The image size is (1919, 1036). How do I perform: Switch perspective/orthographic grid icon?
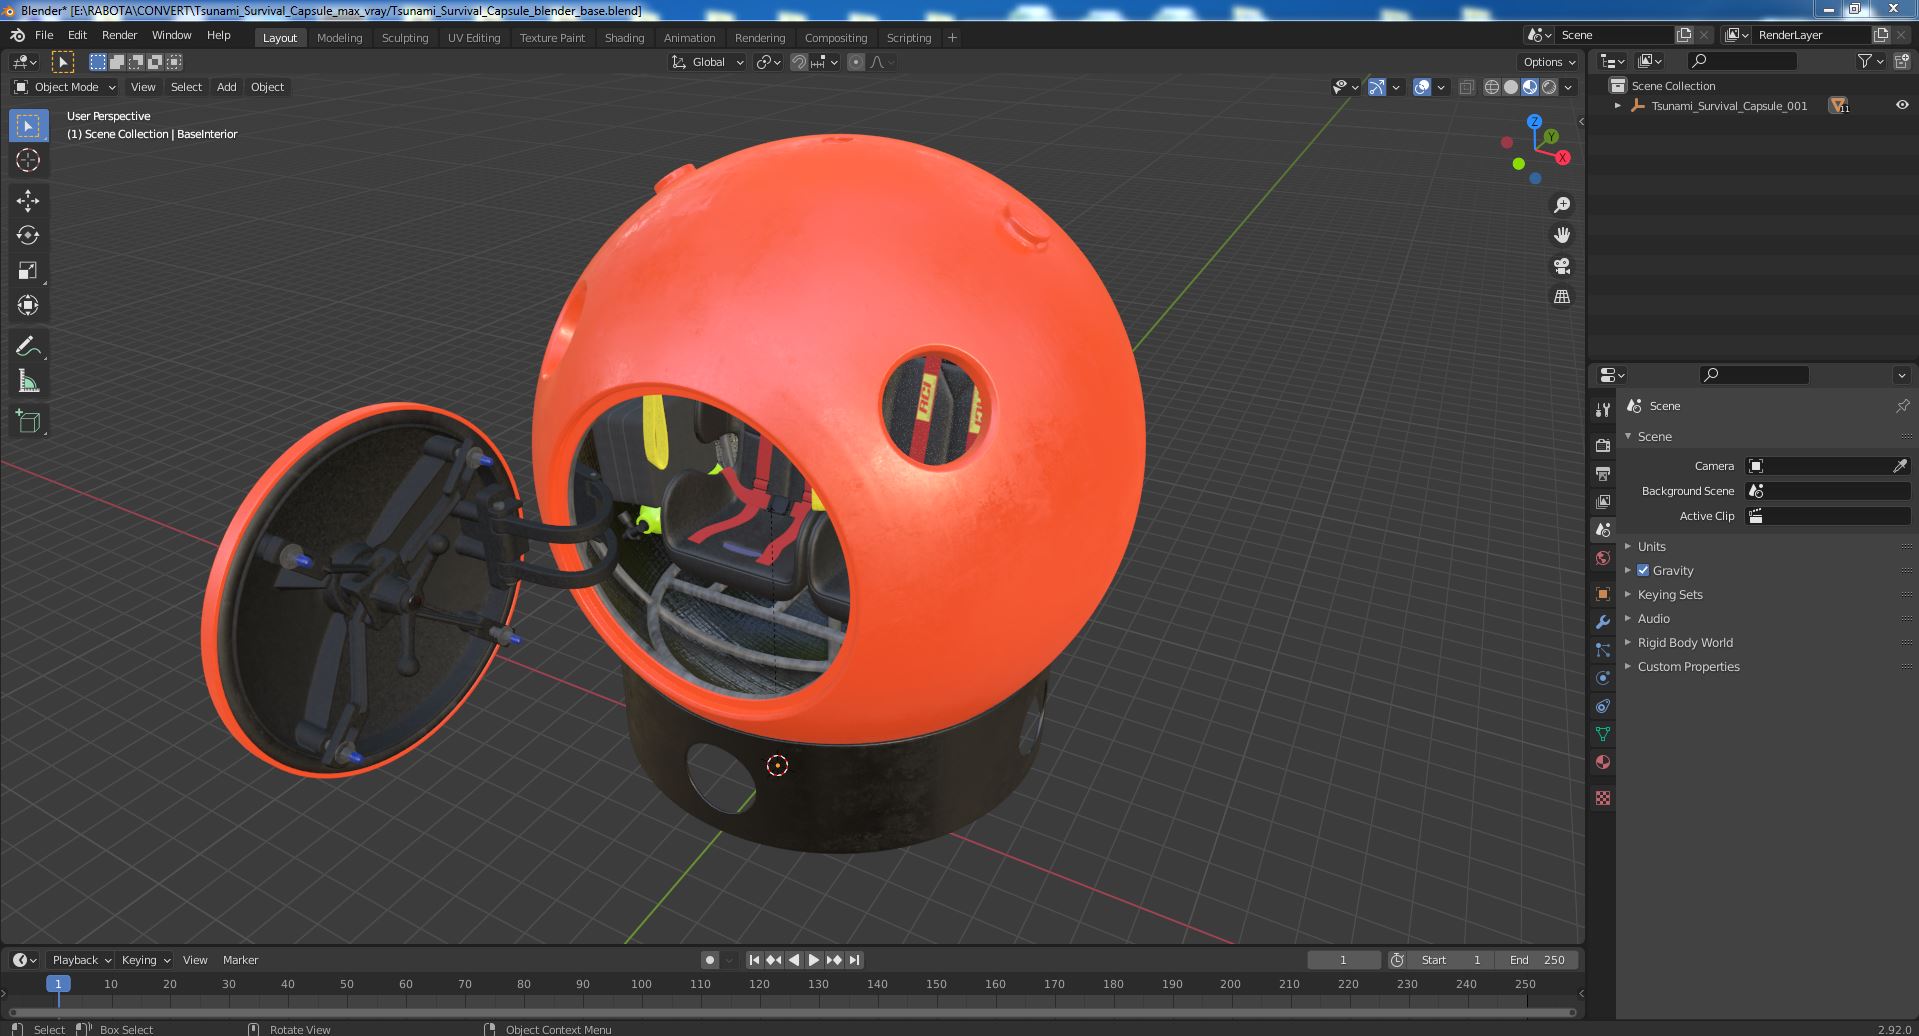pos(1561,297)
